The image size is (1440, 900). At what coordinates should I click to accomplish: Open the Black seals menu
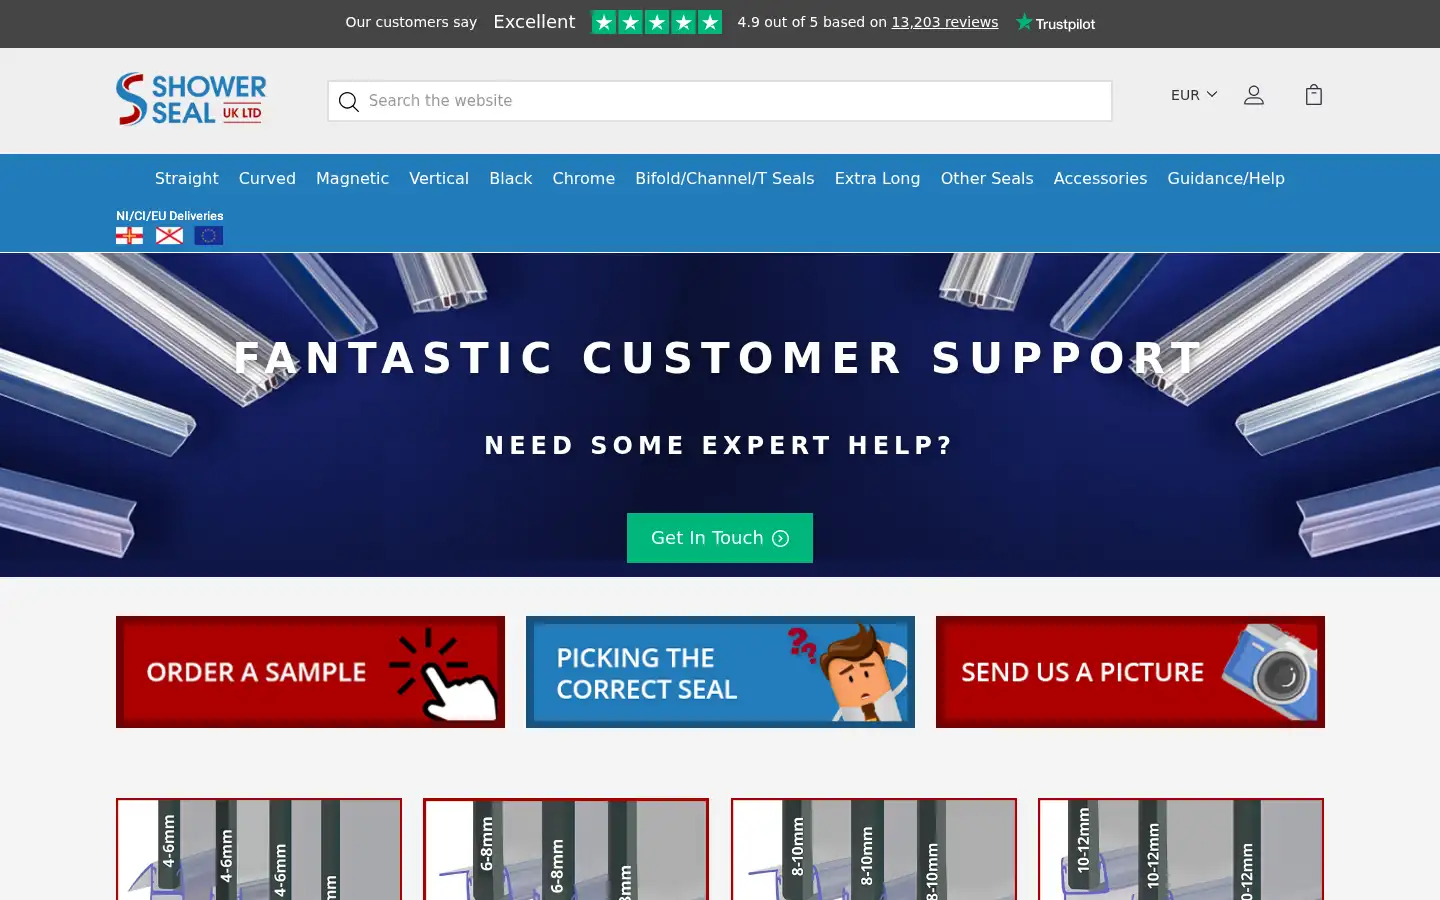tap(511, 178)
